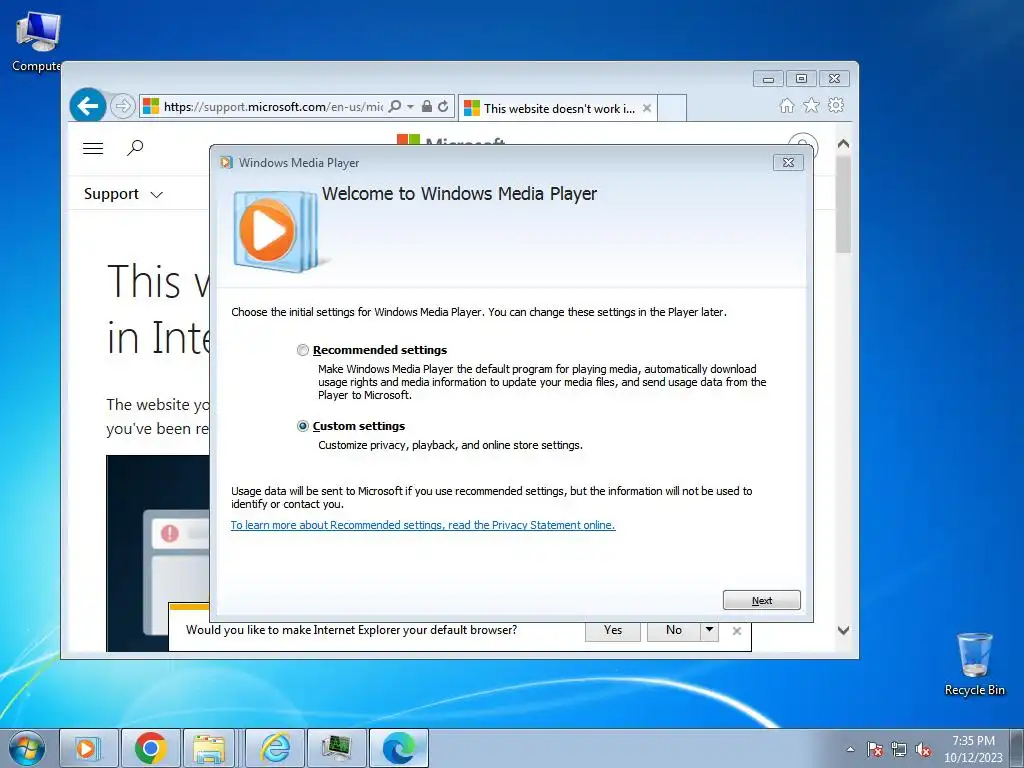Viewport: 1024px width, 768px height.
Task: Click the Show desktop strip on taskbar
Action: tap(1017, 748)
